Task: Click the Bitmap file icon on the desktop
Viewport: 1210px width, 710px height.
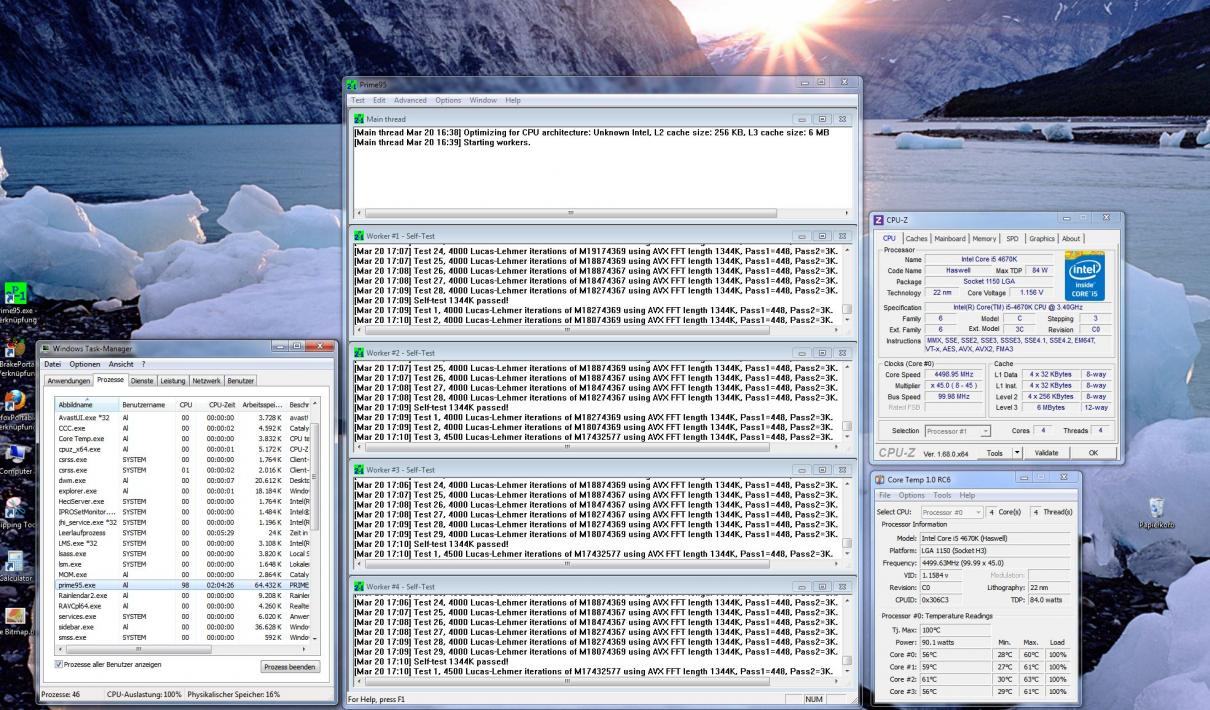Action: (x=15, y=616)
